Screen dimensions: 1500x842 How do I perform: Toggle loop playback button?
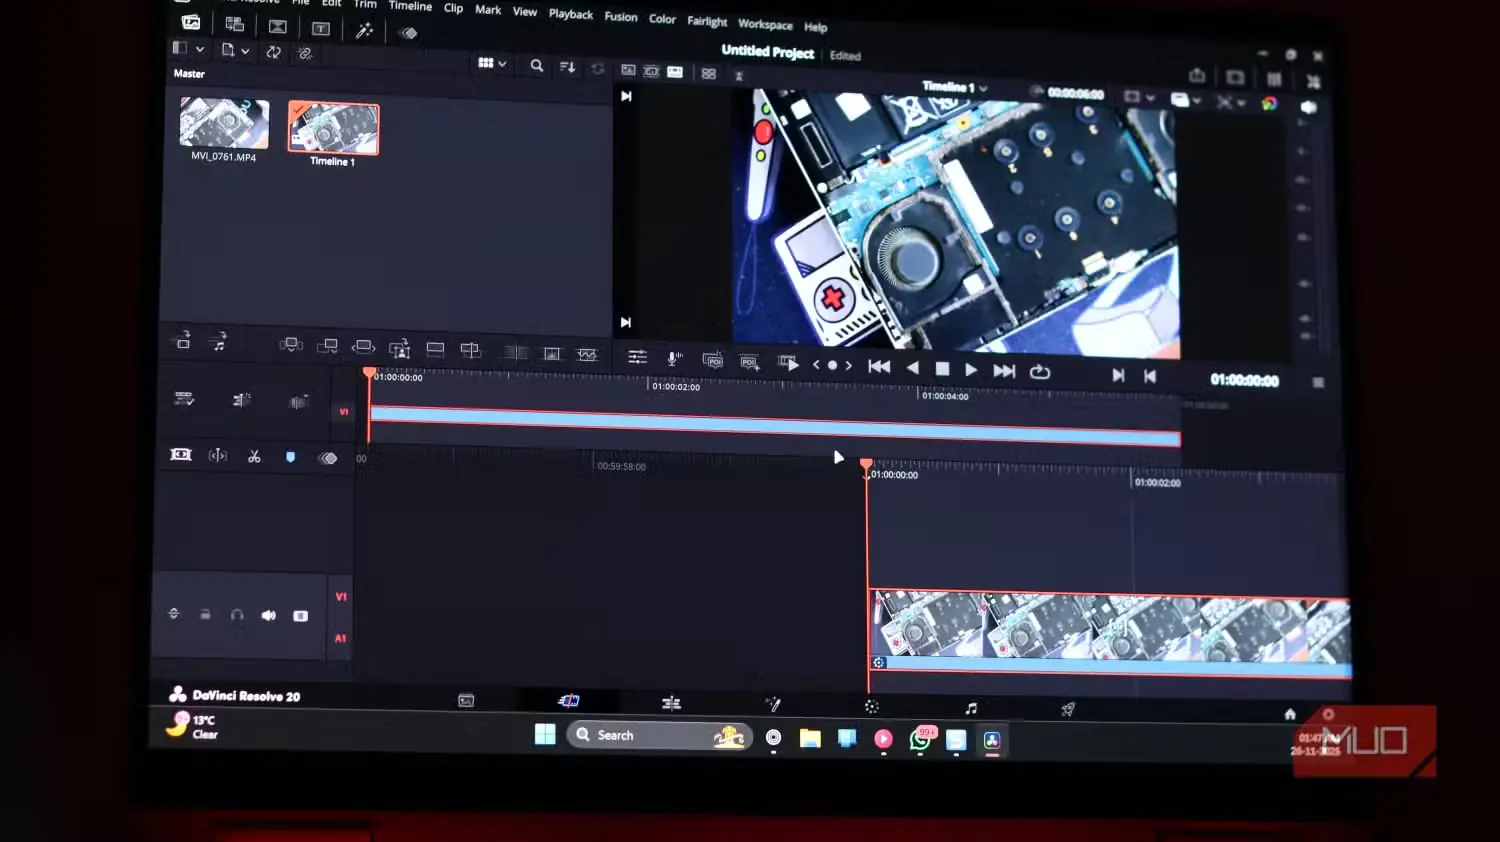[1040, 372]
